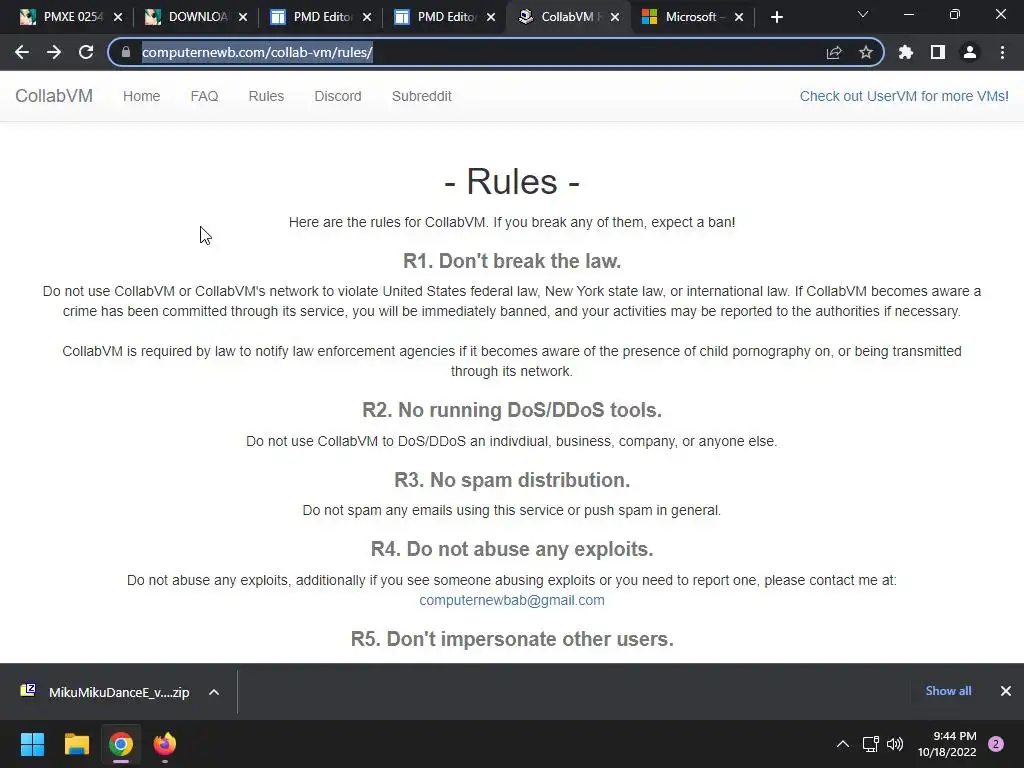Close the DOWNLOAD tab
Viewport: 1024px width, 768px height.
click(243, 17)
